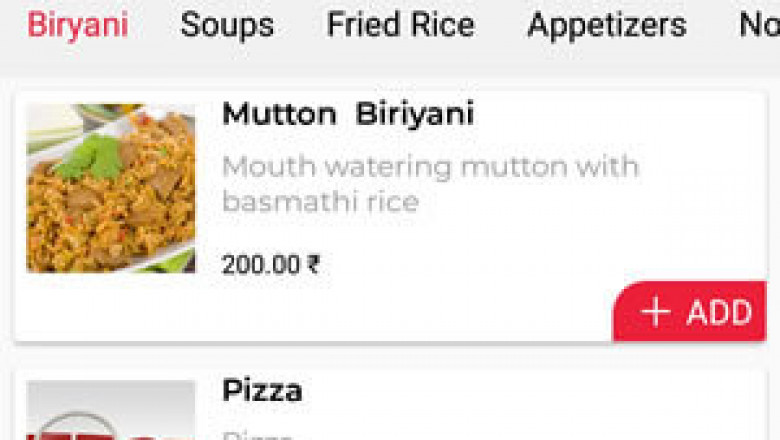Screen dimensions: 780x440
Task: Go to the Appetizers tab
Action: [x=606, y=25]
